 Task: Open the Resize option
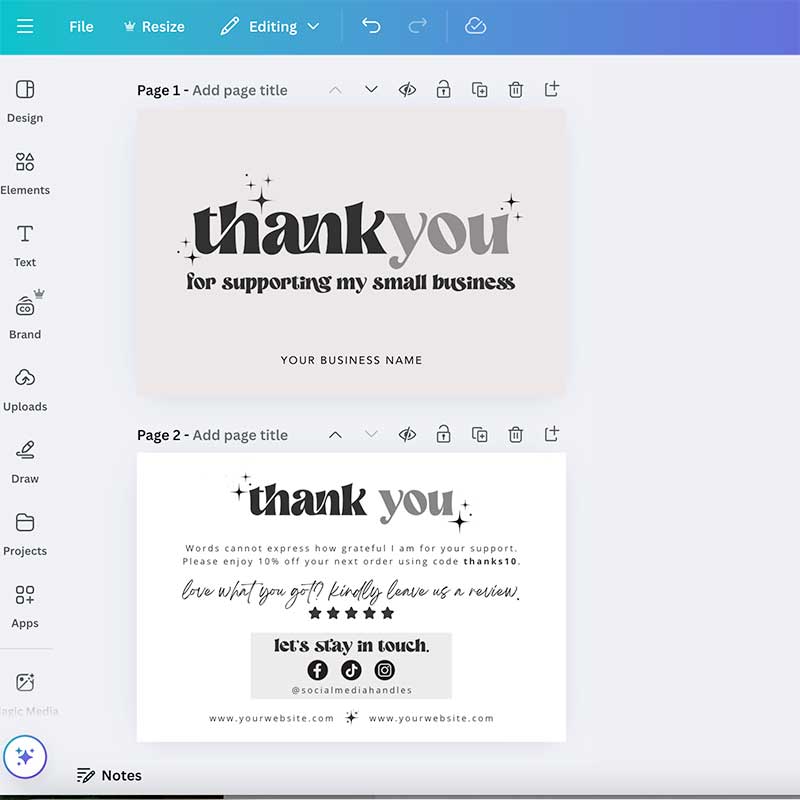(154, 27)
